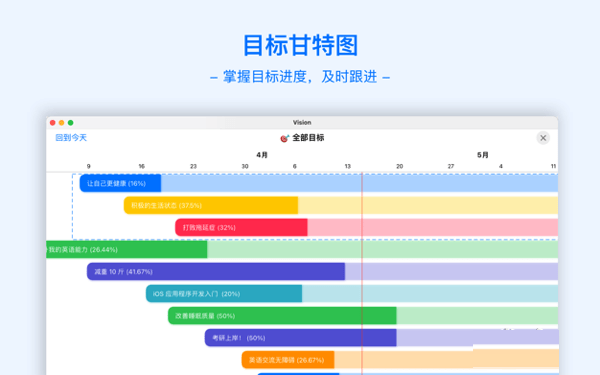Click date 30 on the timeline header
This screenshot has width=600, height=375.
click(x=245, y=166)
